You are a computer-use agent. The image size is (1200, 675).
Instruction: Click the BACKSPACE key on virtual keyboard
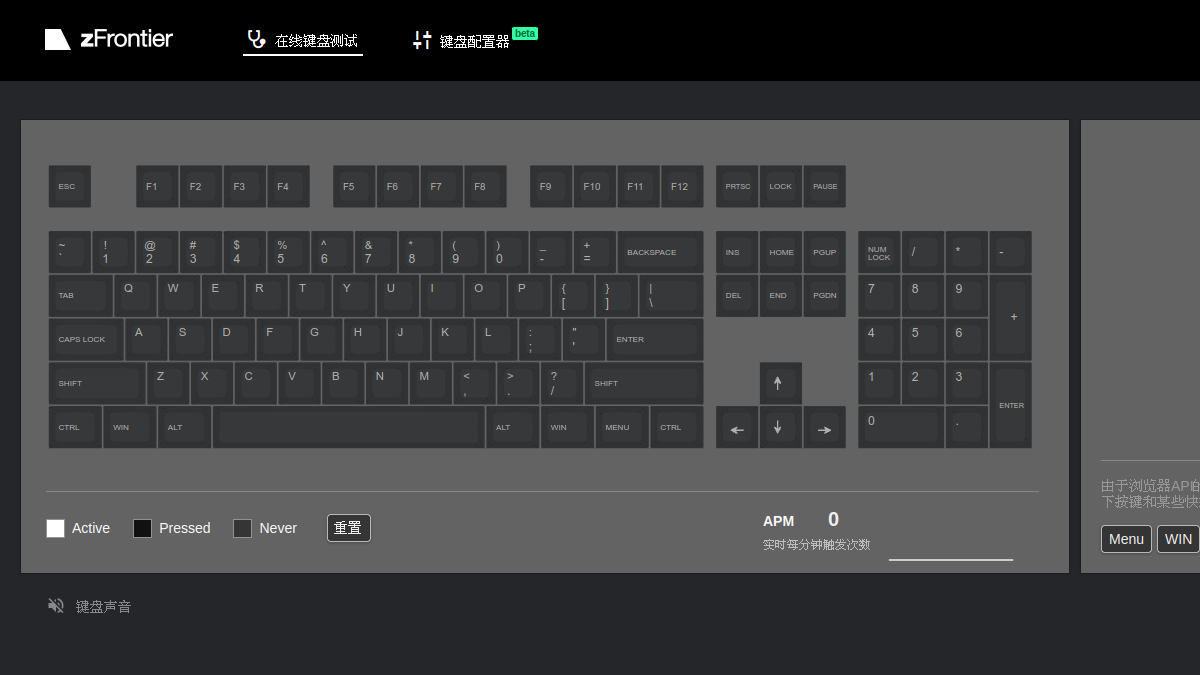660,252
